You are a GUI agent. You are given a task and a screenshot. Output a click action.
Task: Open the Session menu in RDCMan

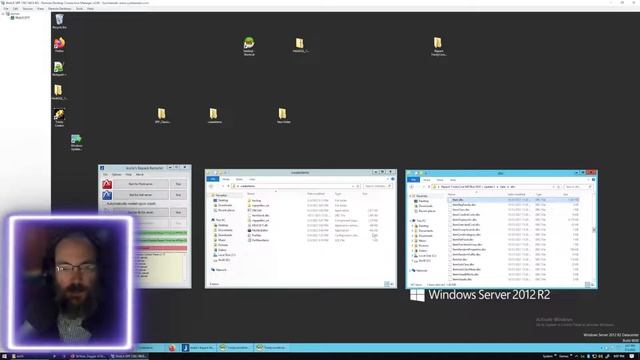pyautogui.click(x=27, y=8)
